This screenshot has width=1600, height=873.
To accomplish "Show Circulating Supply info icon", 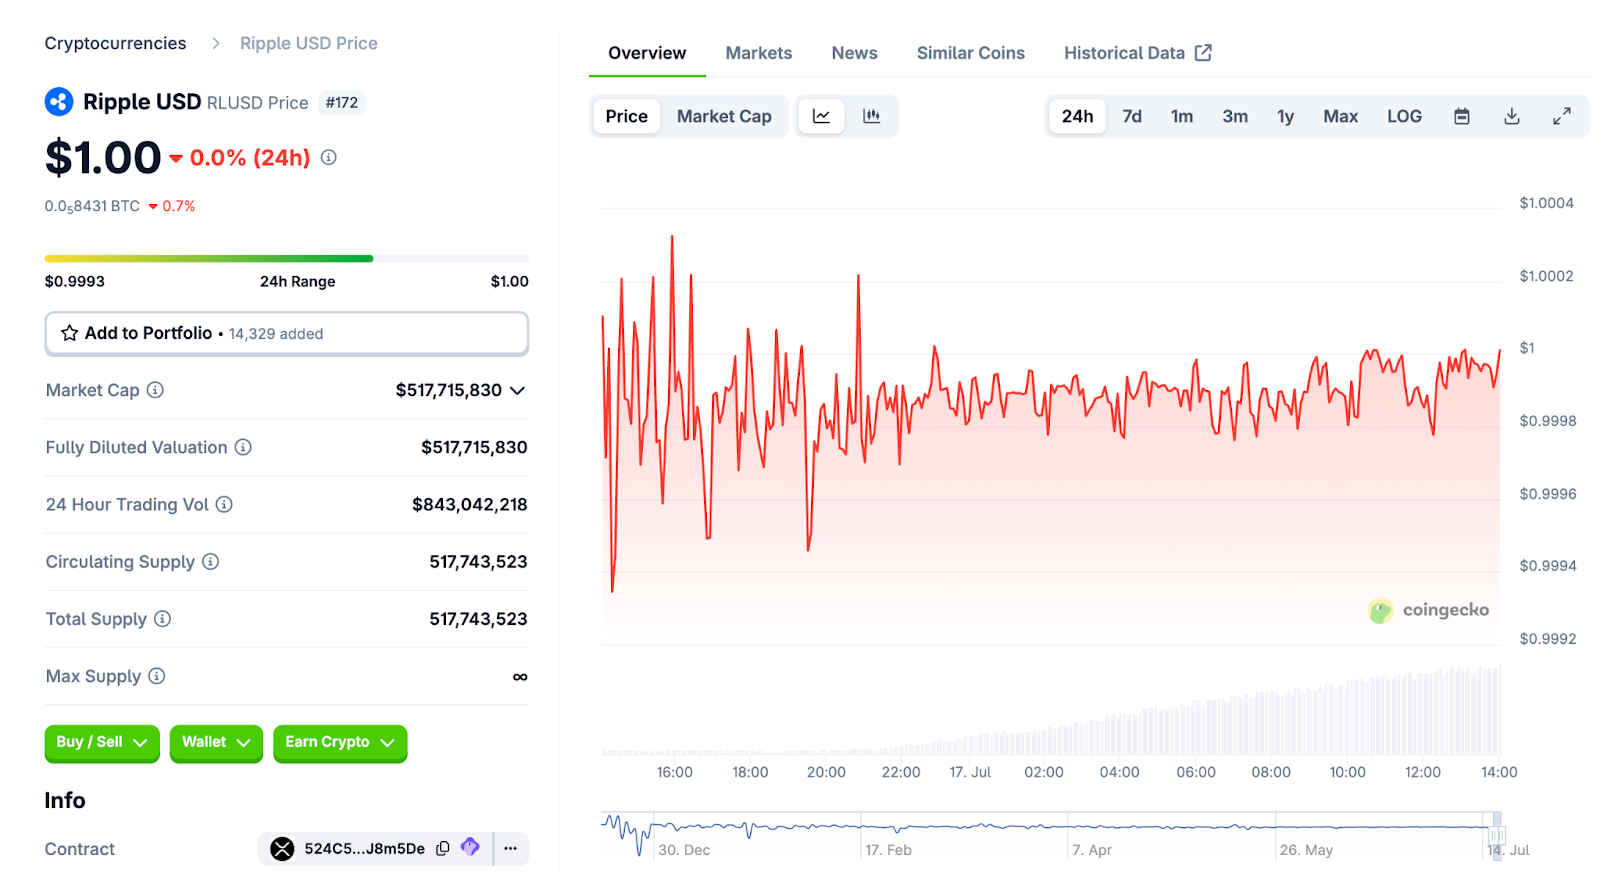I will click(x=210, y=561).
